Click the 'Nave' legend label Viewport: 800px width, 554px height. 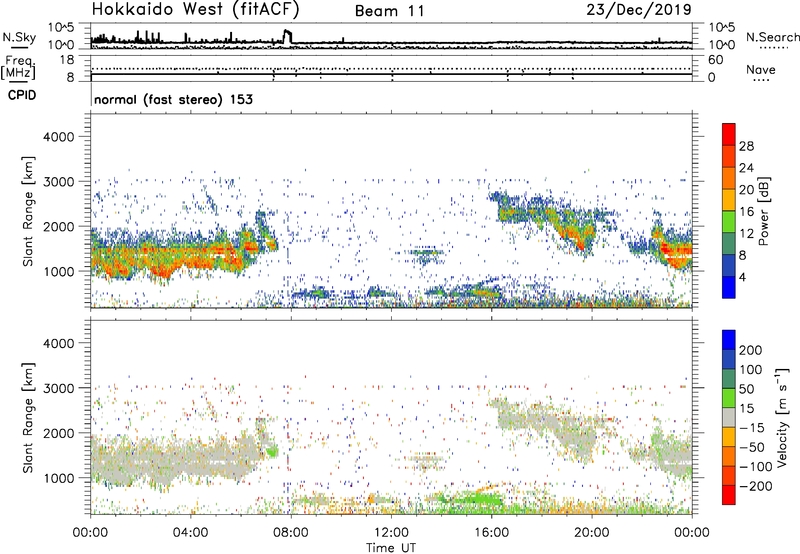pos(760,69)
